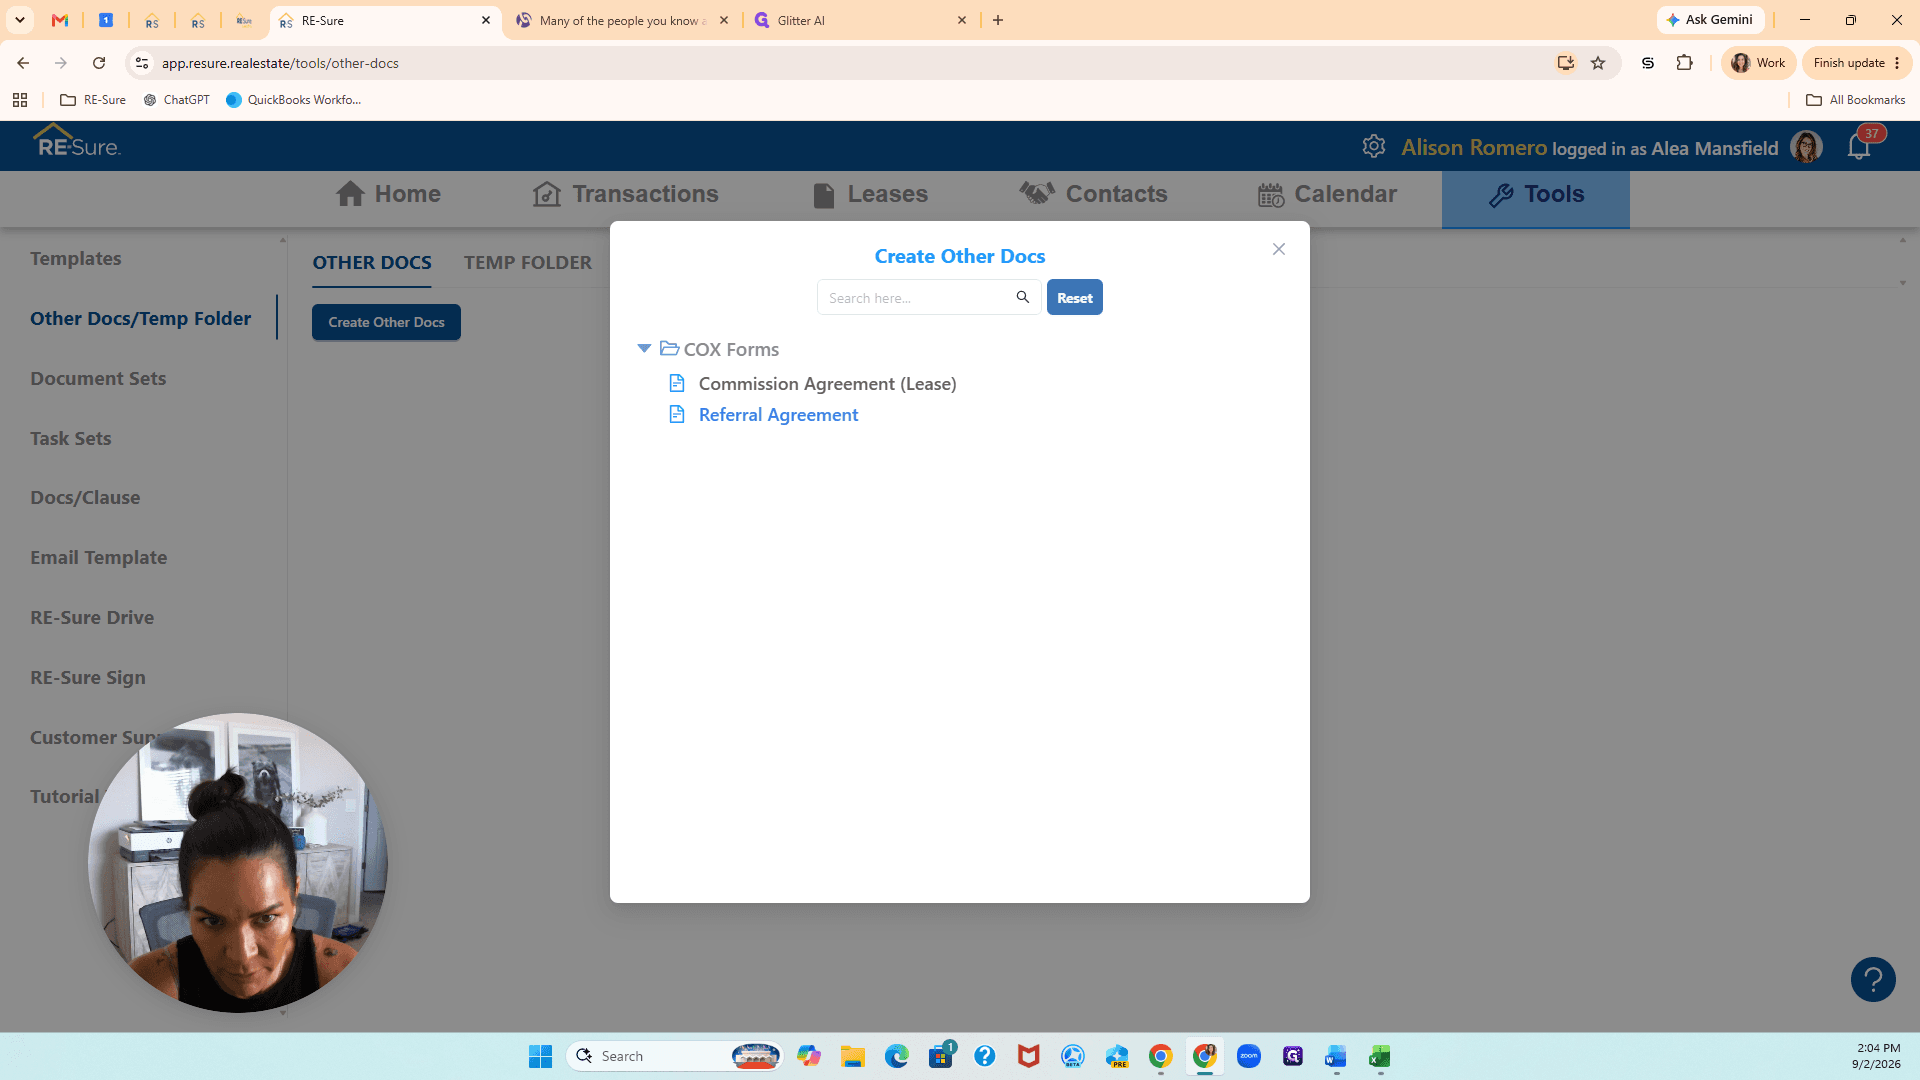Click the Reset button

tap(1074, 297)
